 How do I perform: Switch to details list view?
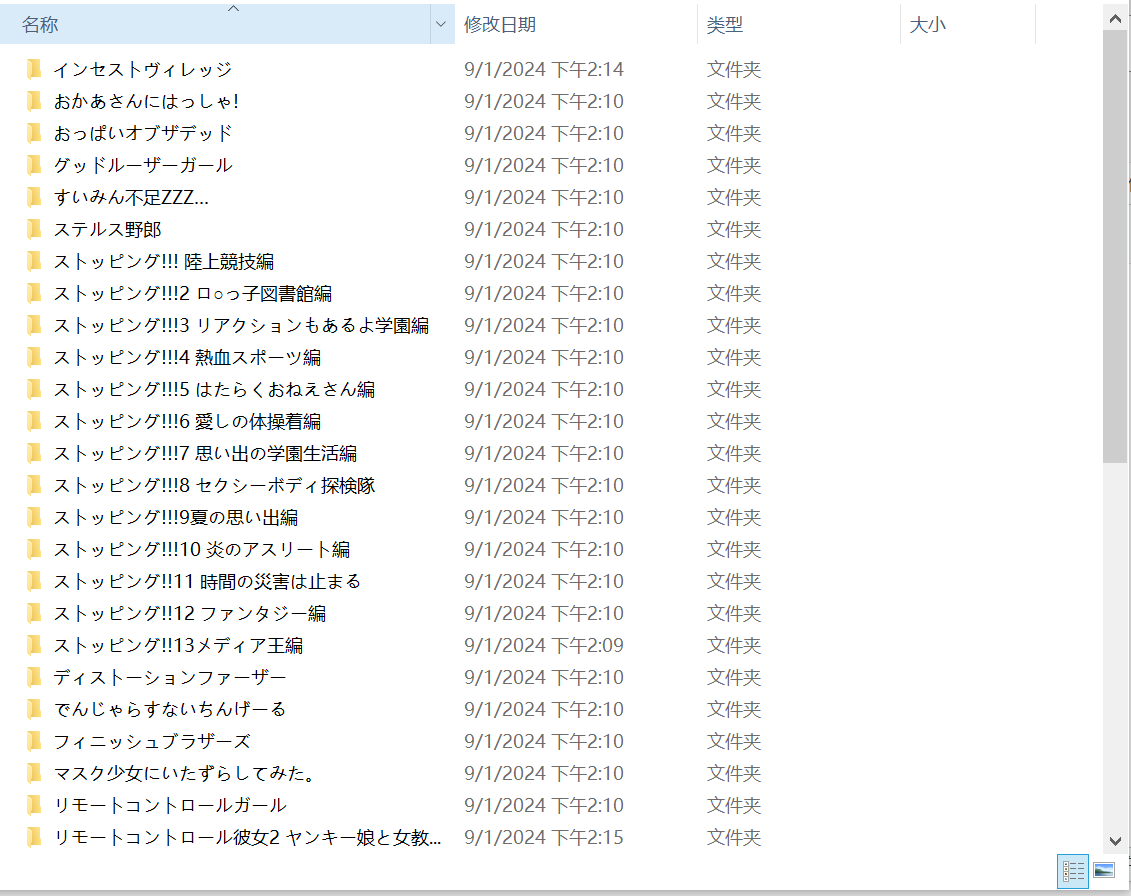(1073, 871)
